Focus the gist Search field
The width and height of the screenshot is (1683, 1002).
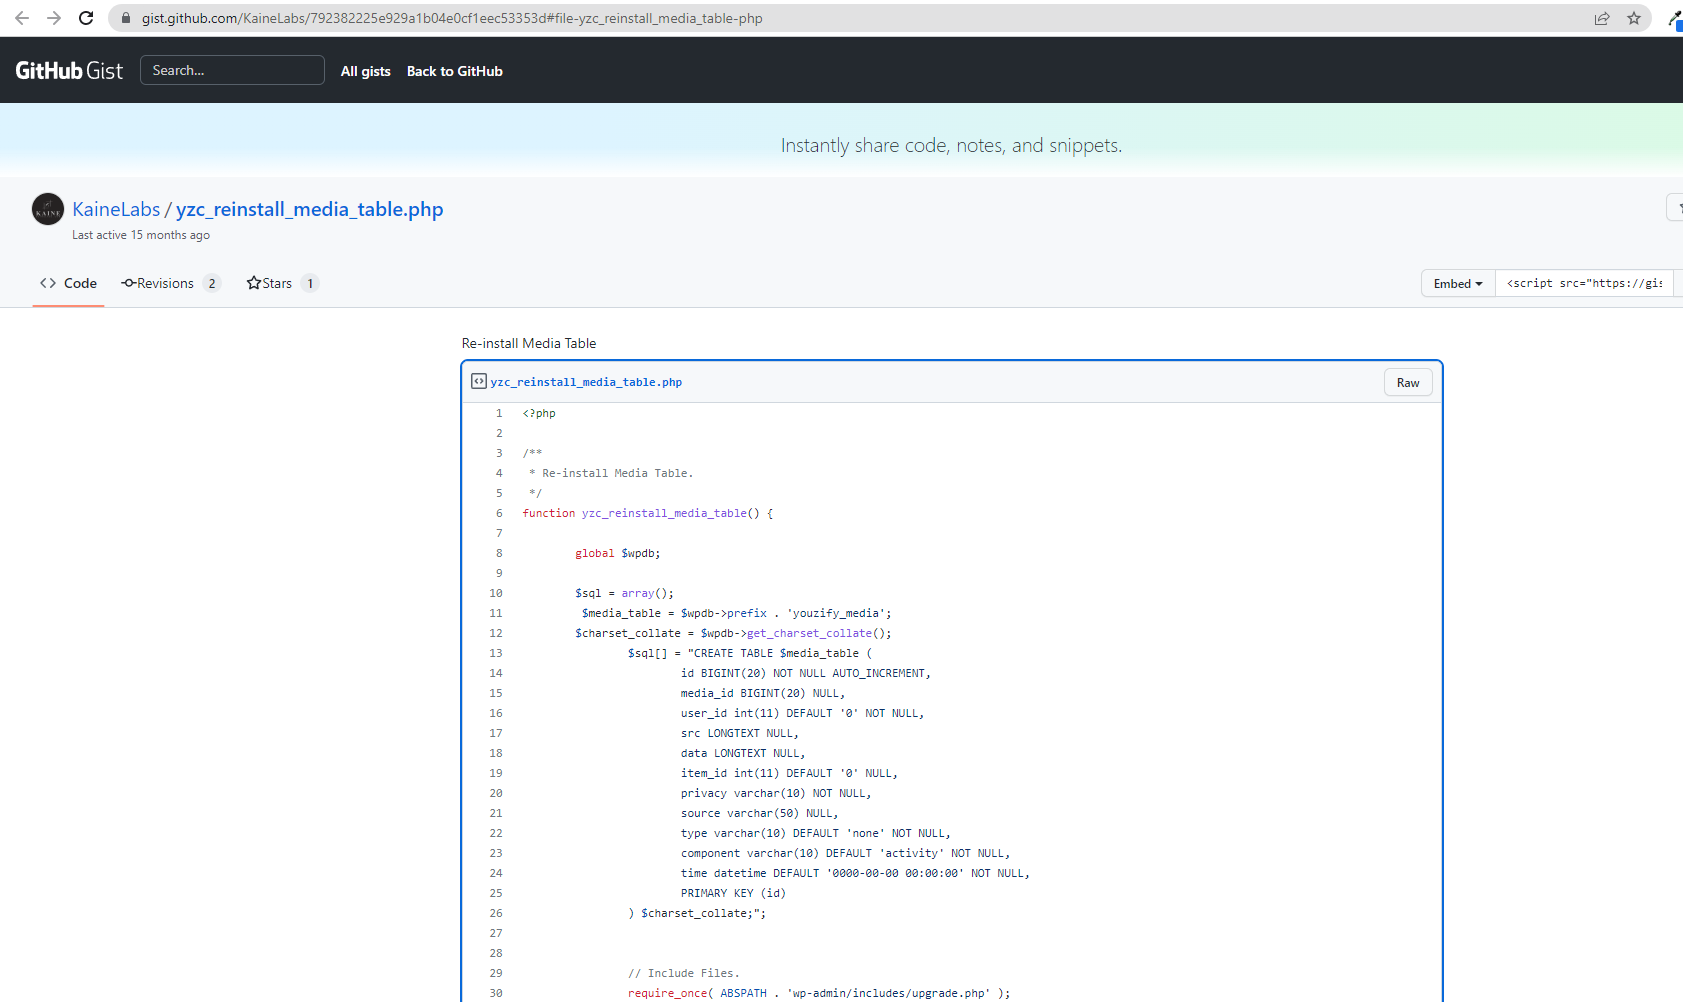[x=232, y=70]
